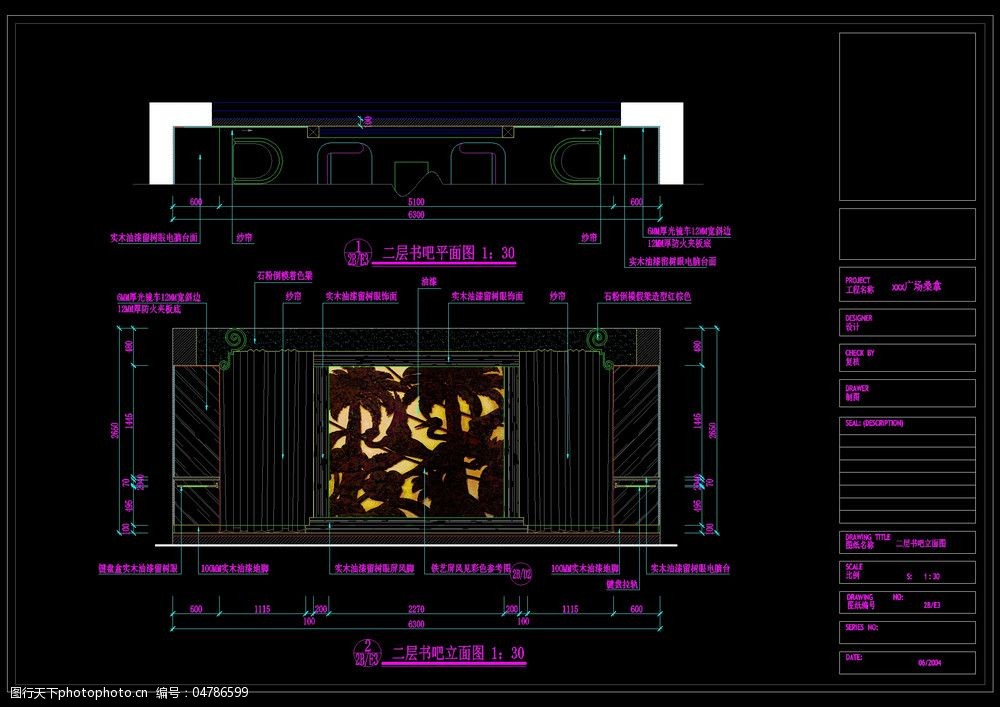The width and height of the screenshot is (1000, 707).
Task: Click the 2B/02 reference bubble below the screen
Action: [x=522, y=573]
